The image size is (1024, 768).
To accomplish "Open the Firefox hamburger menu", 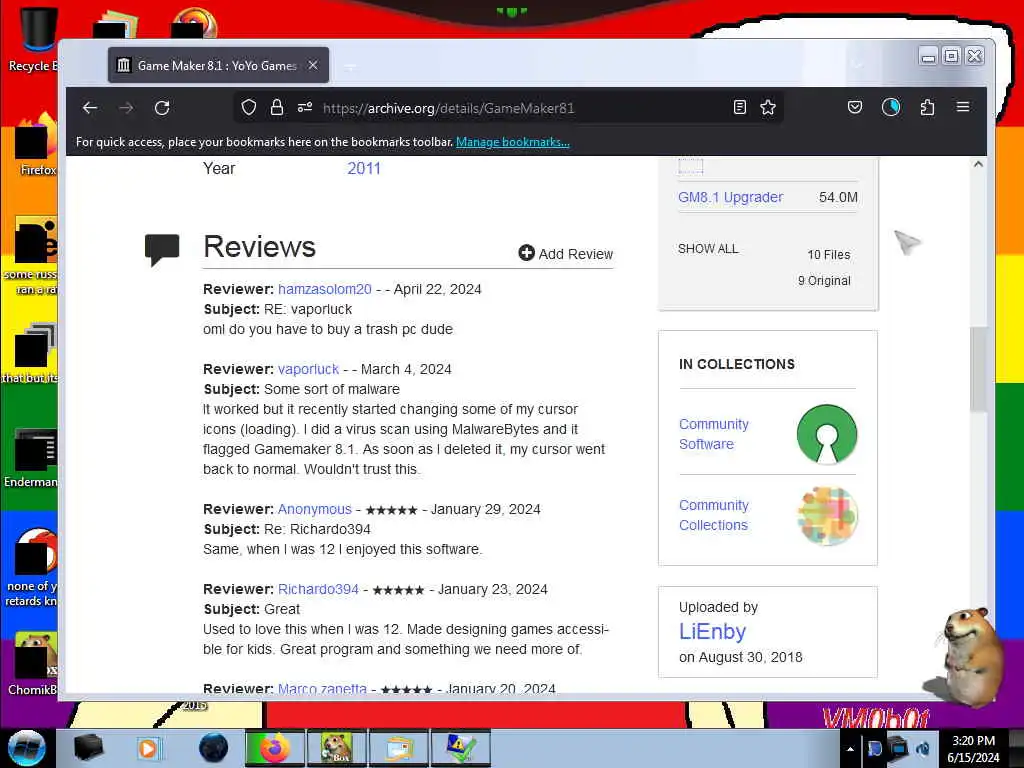I will click(963, 106).
